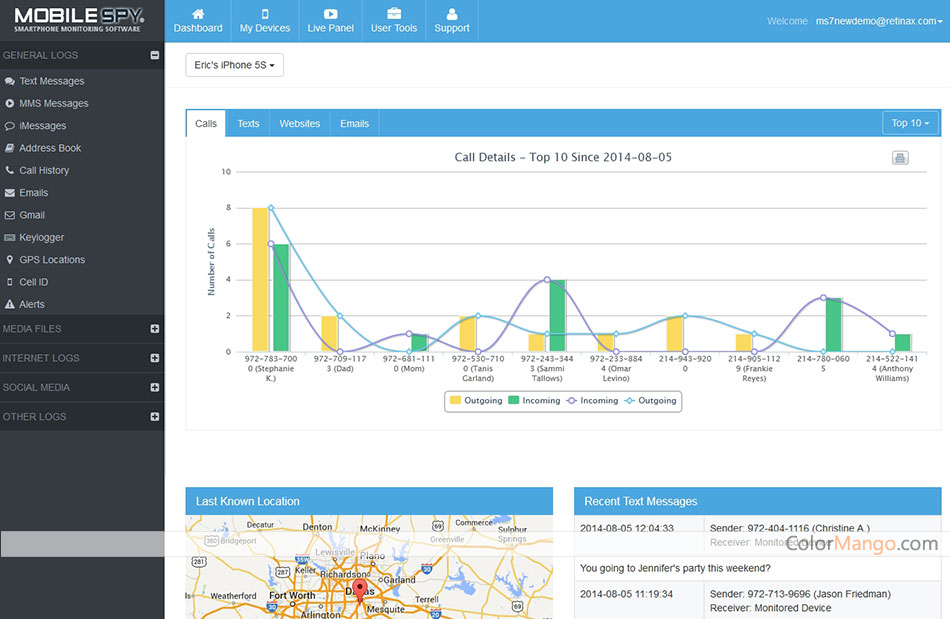Image resolution: width=950 pixels, height=619 pixels.
Task: Open the Gmail log link
Action: pyautogui.click(x=32, y=215)
